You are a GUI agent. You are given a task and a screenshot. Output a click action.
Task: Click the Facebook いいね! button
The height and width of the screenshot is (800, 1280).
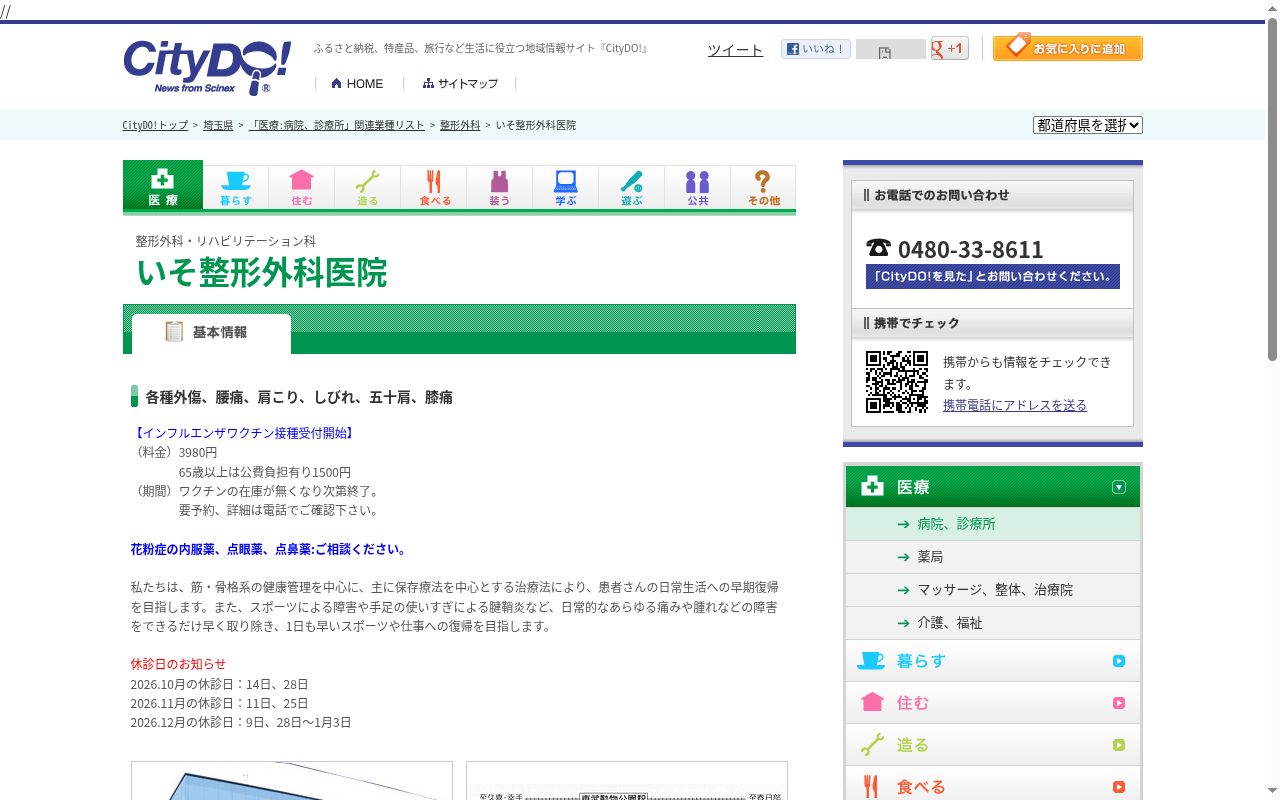pos(816,49)
